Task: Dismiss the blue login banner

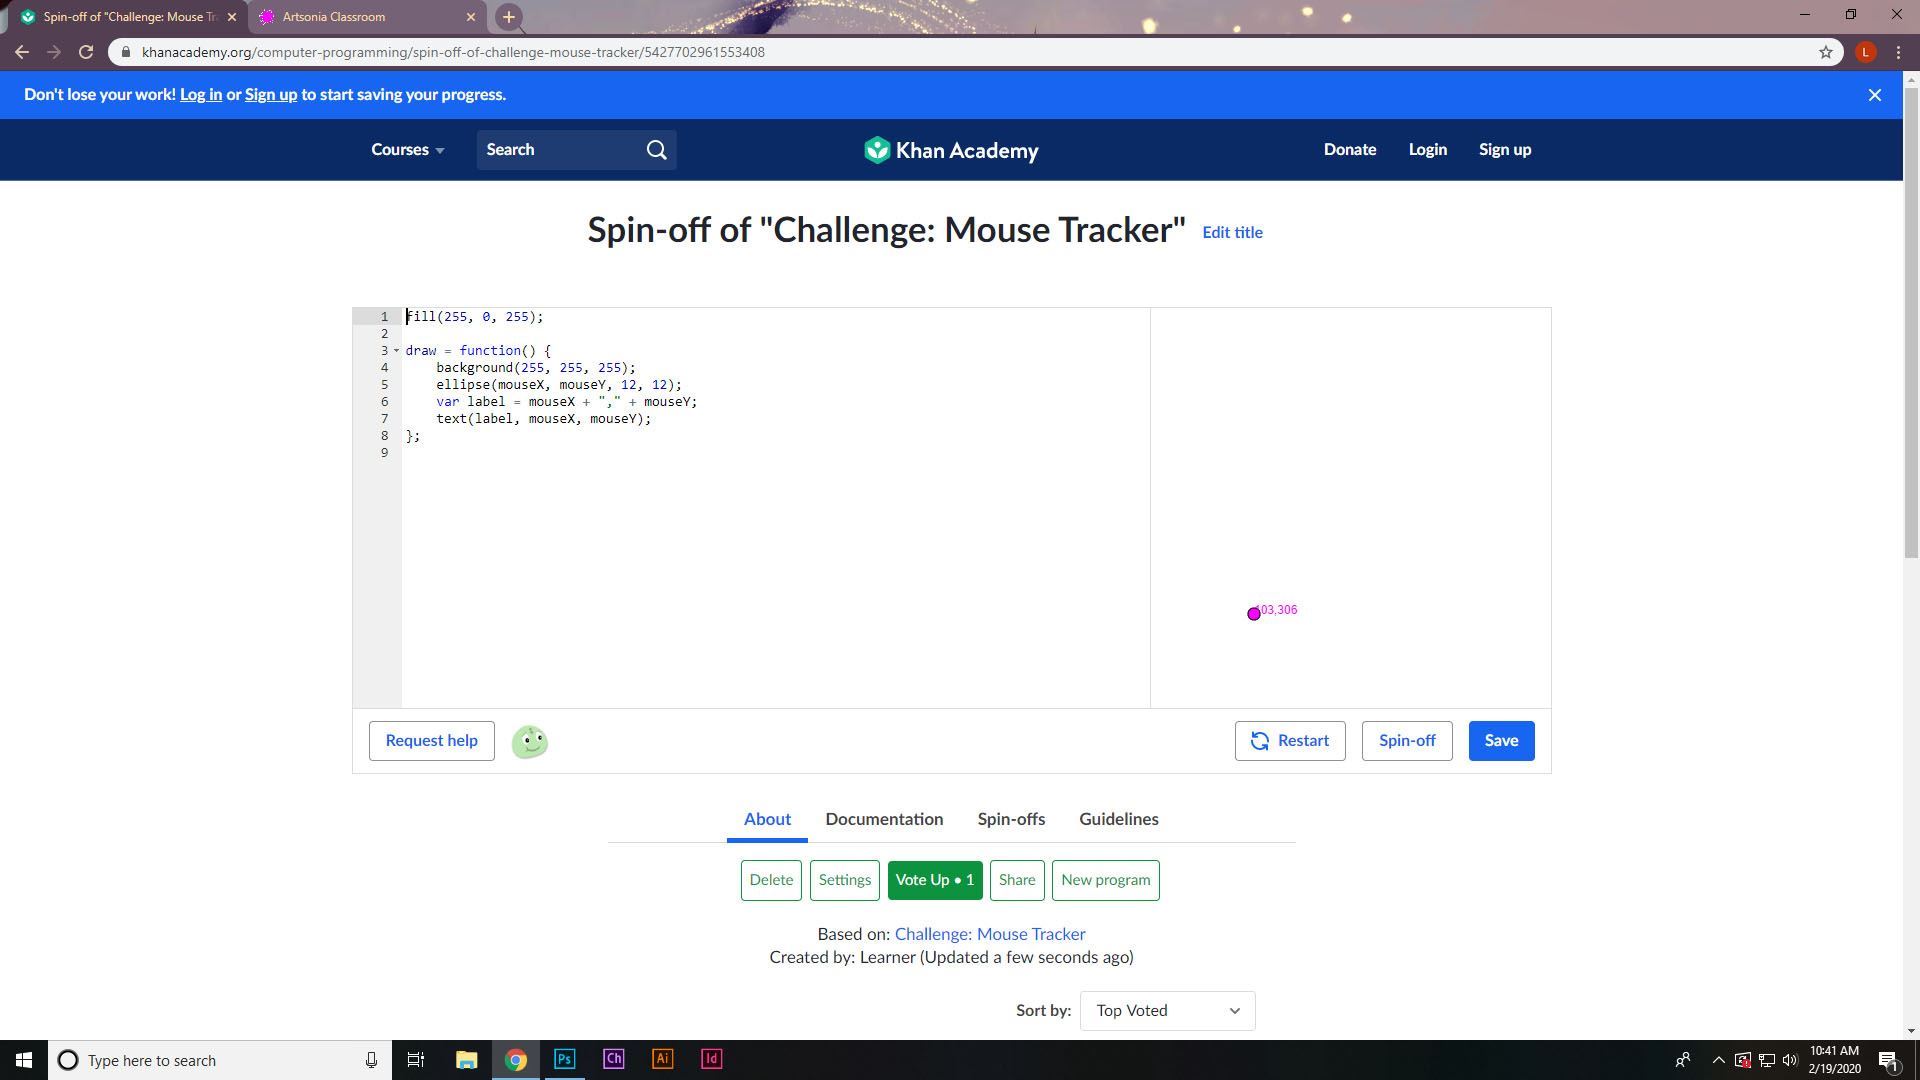Action: coord(1874,95)
